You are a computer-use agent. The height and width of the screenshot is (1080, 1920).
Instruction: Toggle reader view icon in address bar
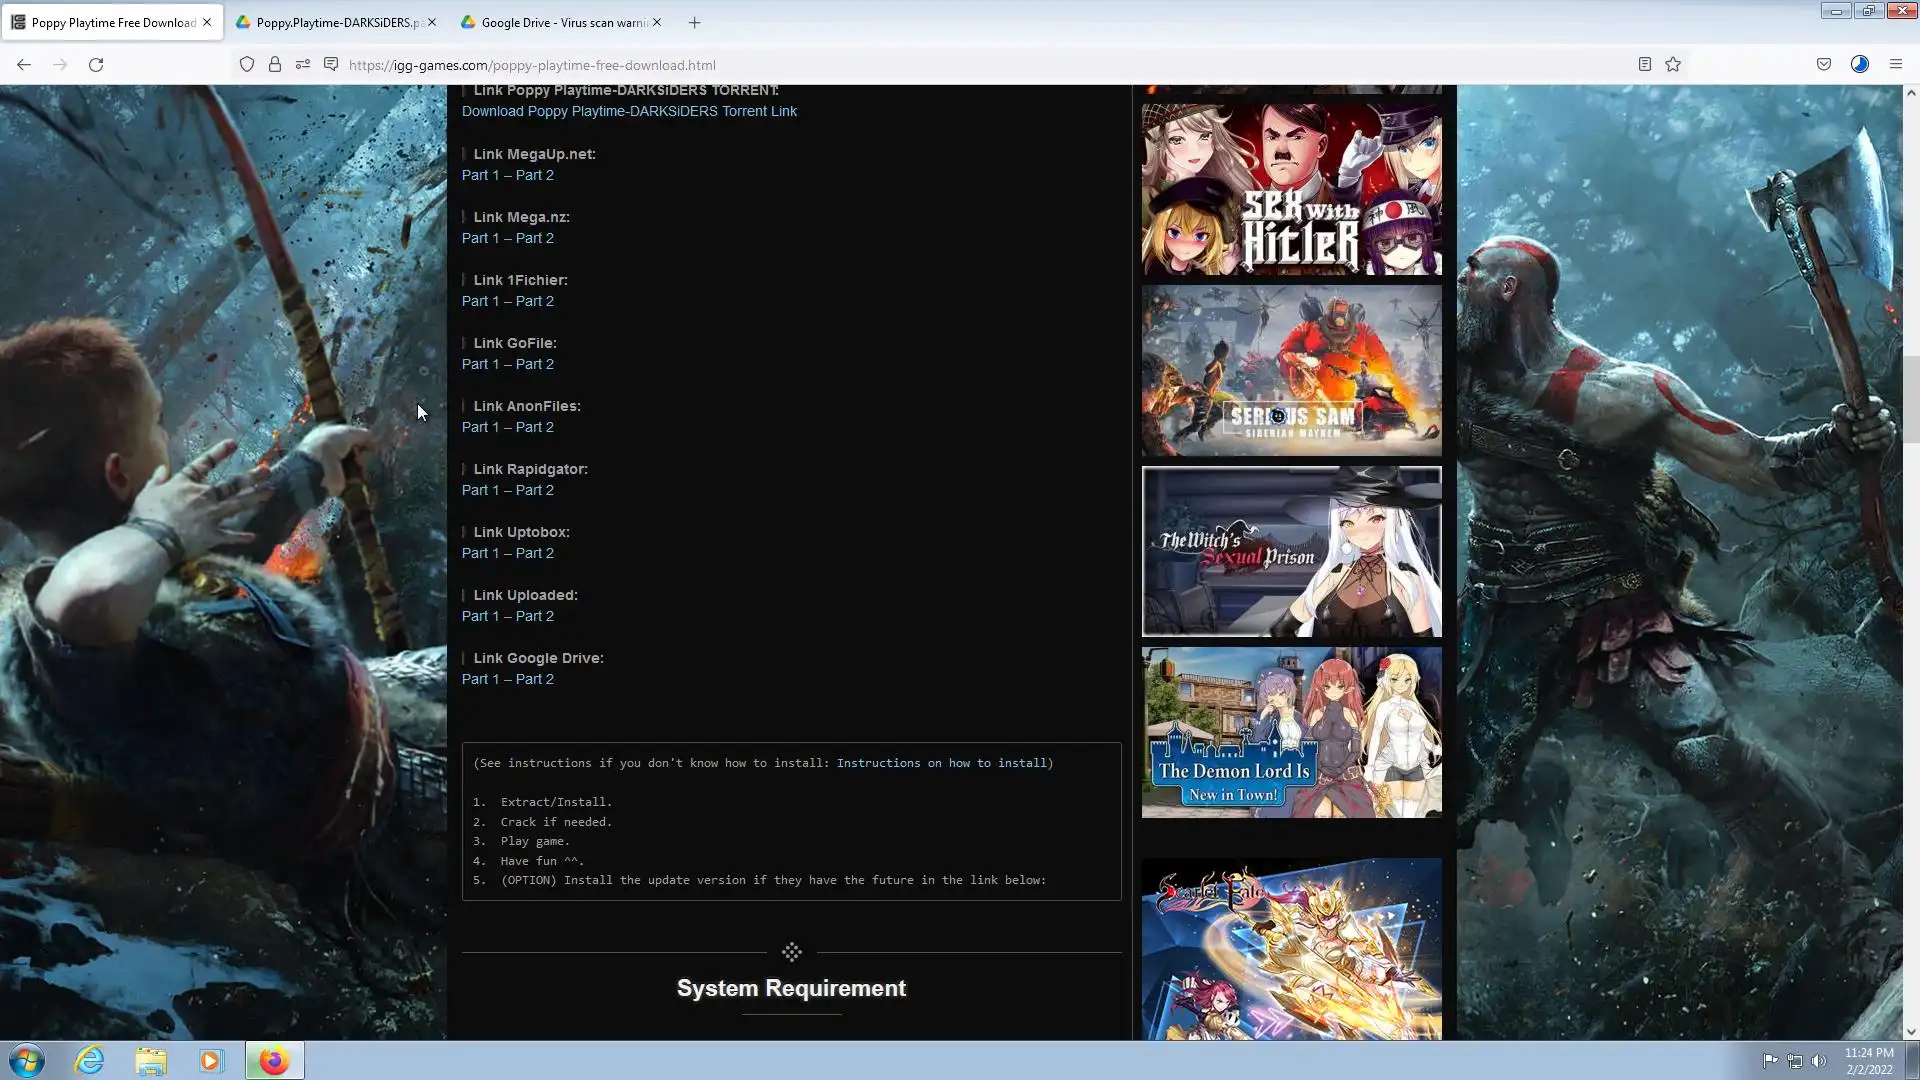pyautogui.click(x=1644, y=65)
